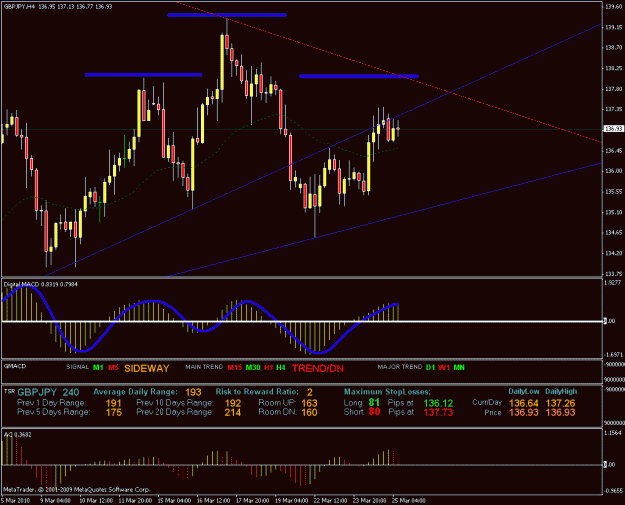Click the Maximum StopLosses heading
Image resolution: width=625 pixels, height=505 pixels.
[387, 392]
